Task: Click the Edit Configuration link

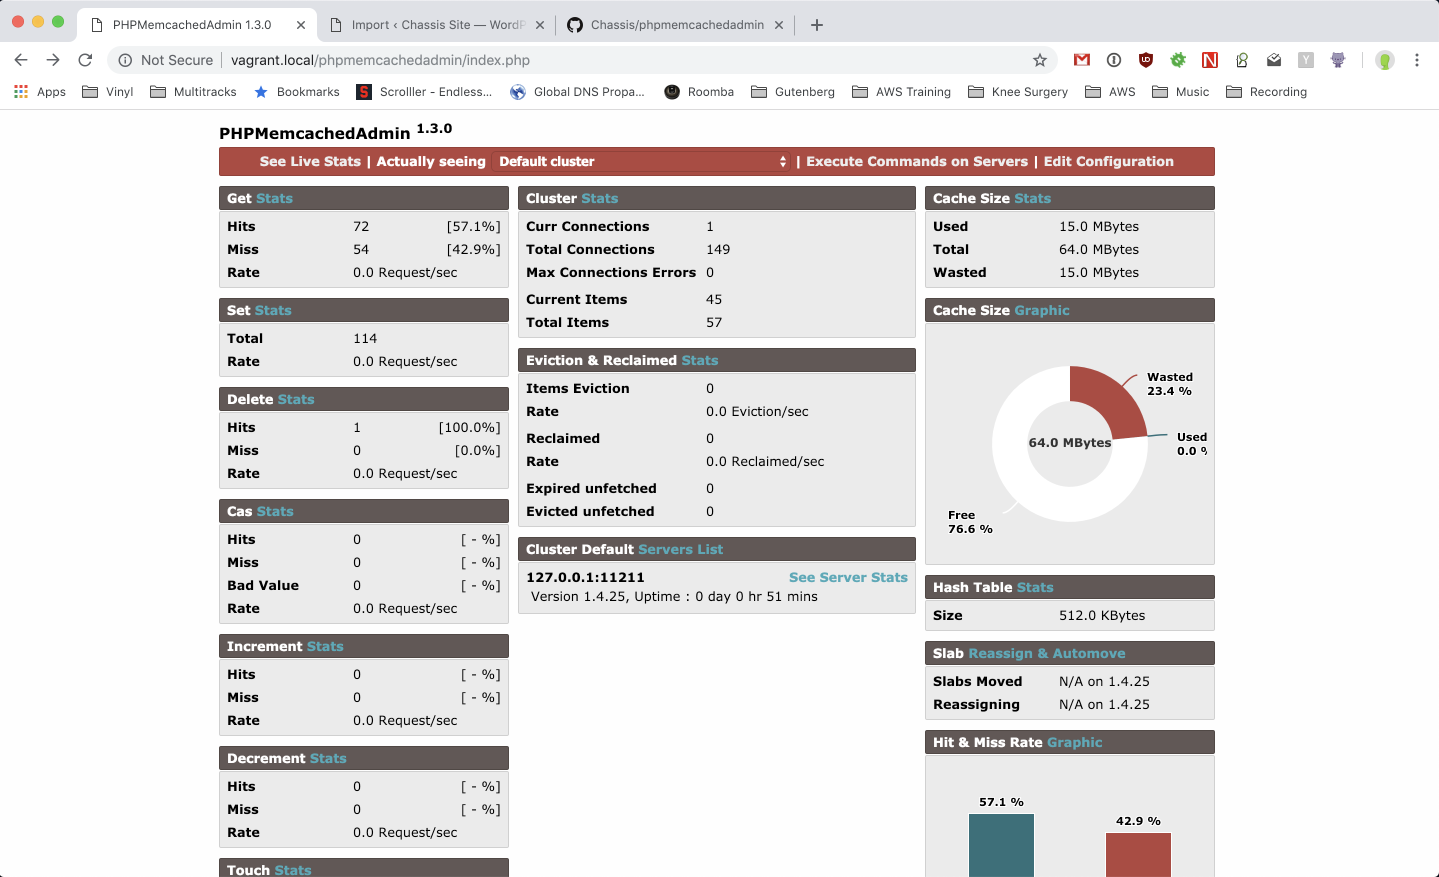Action: (1108, 162)
